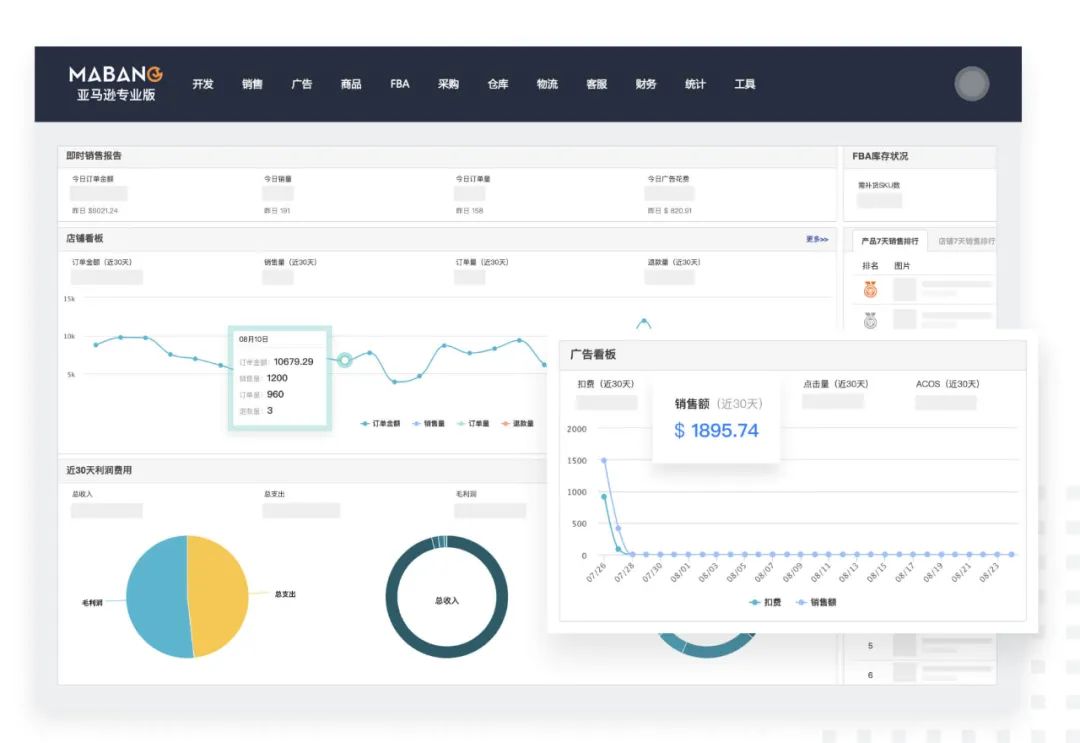Click the silver medal rank icon
The image size is (1080, 743).
pos(870,321)
